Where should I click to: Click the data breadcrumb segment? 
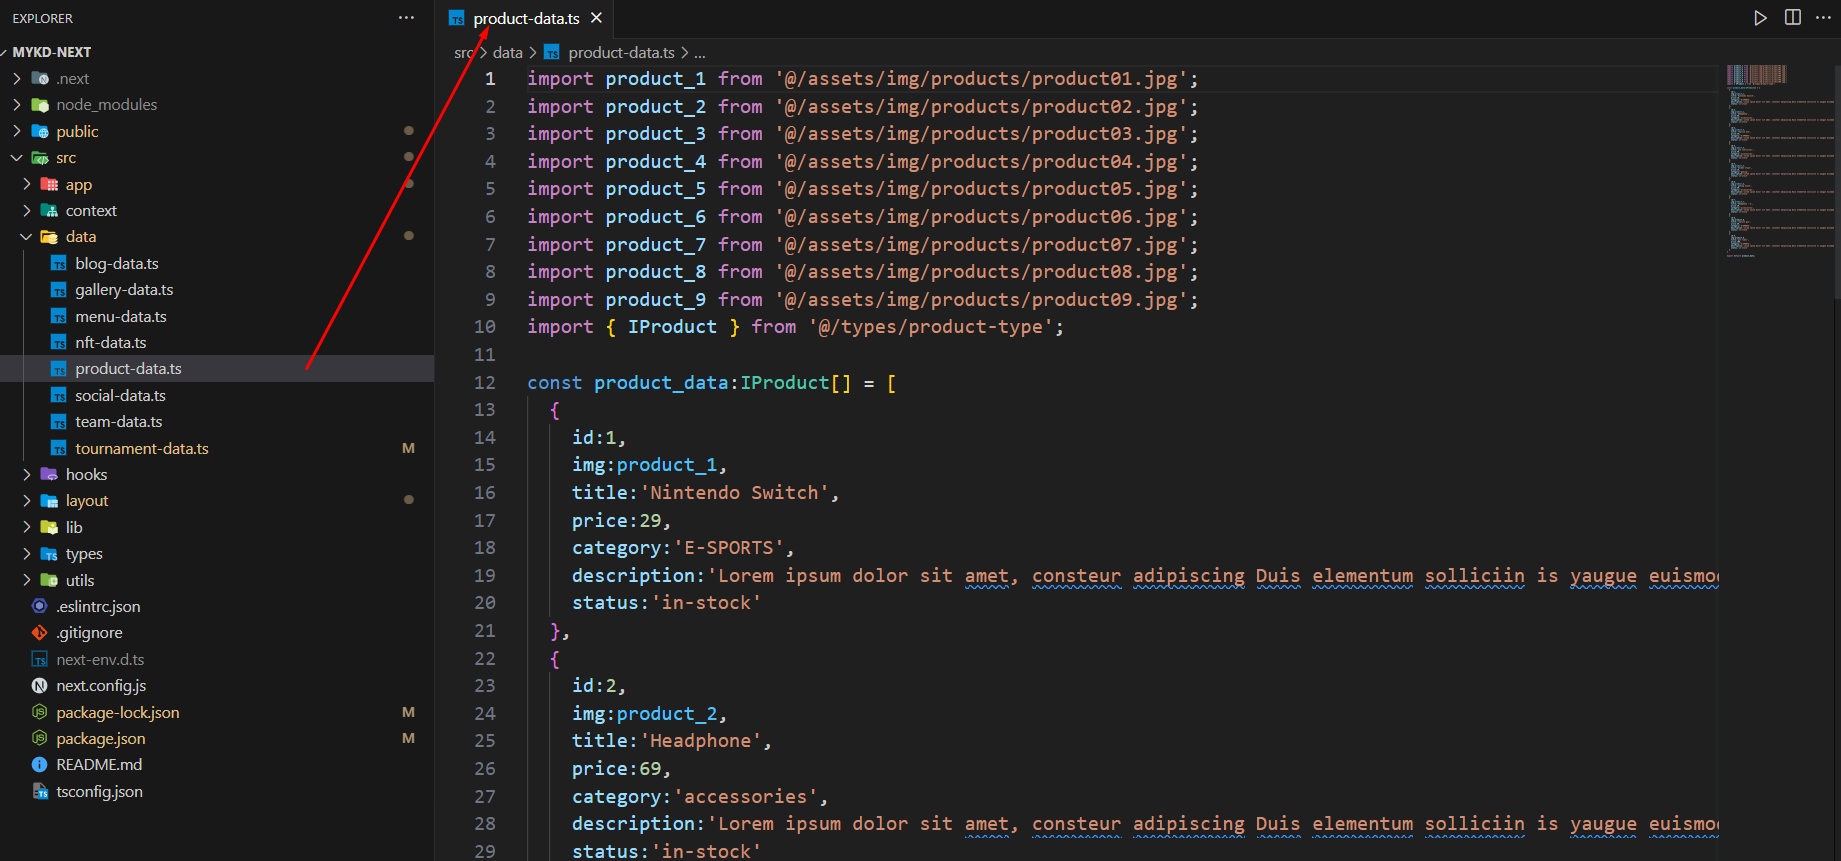(508, 52)
